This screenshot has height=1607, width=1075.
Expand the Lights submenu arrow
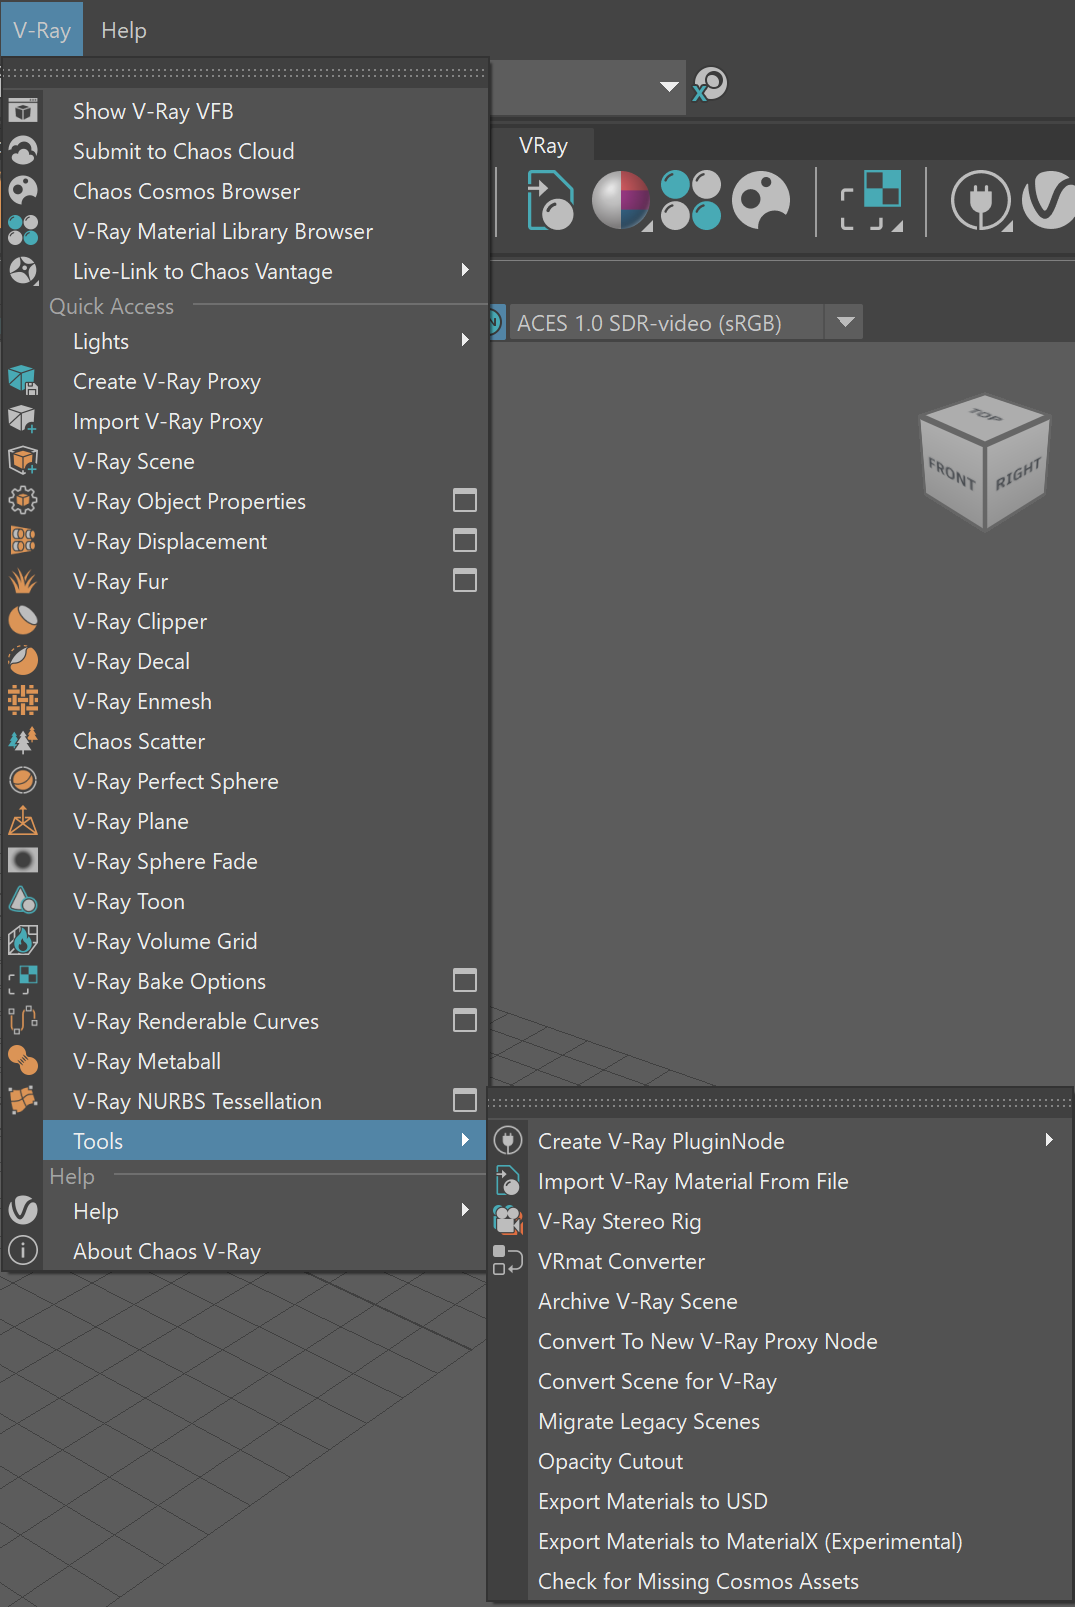coord(465,340)
